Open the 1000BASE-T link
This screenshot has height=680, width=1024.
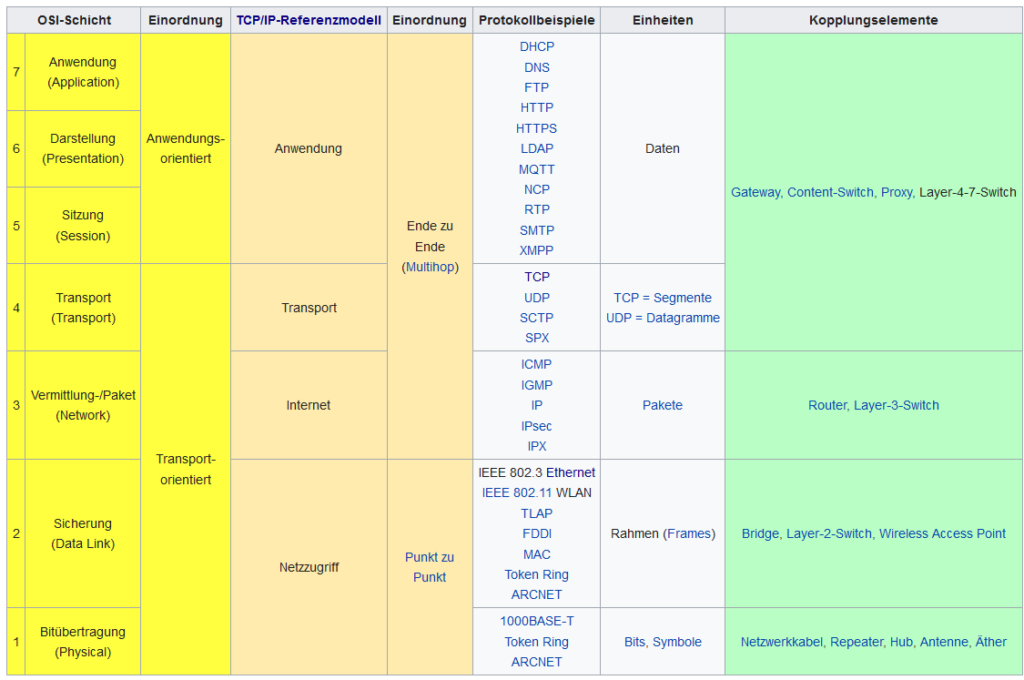tap(537, 621)
